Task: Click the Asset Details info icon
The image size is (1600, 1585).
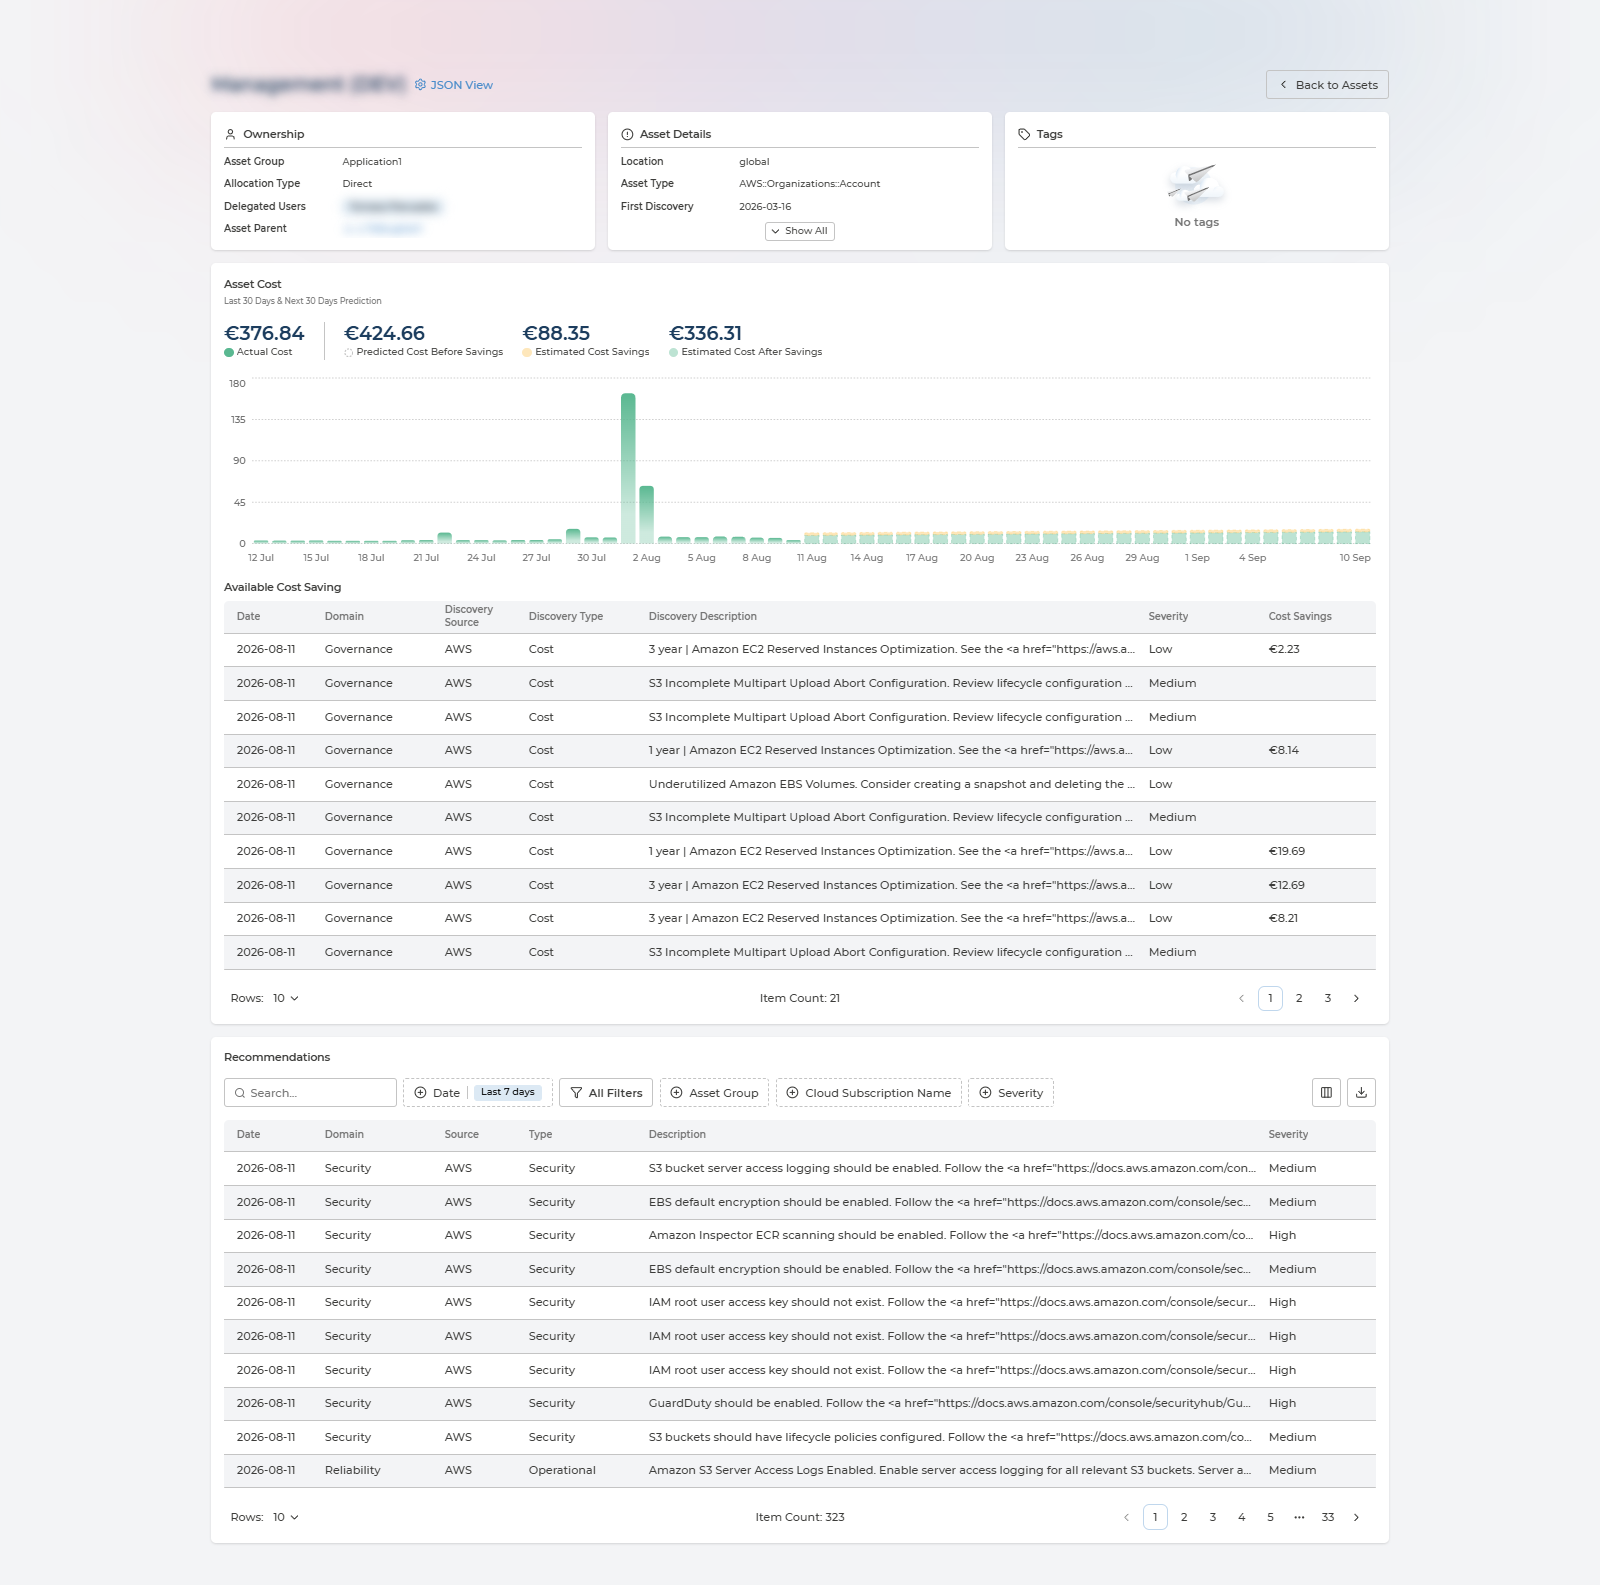Action: coord(628,134)
